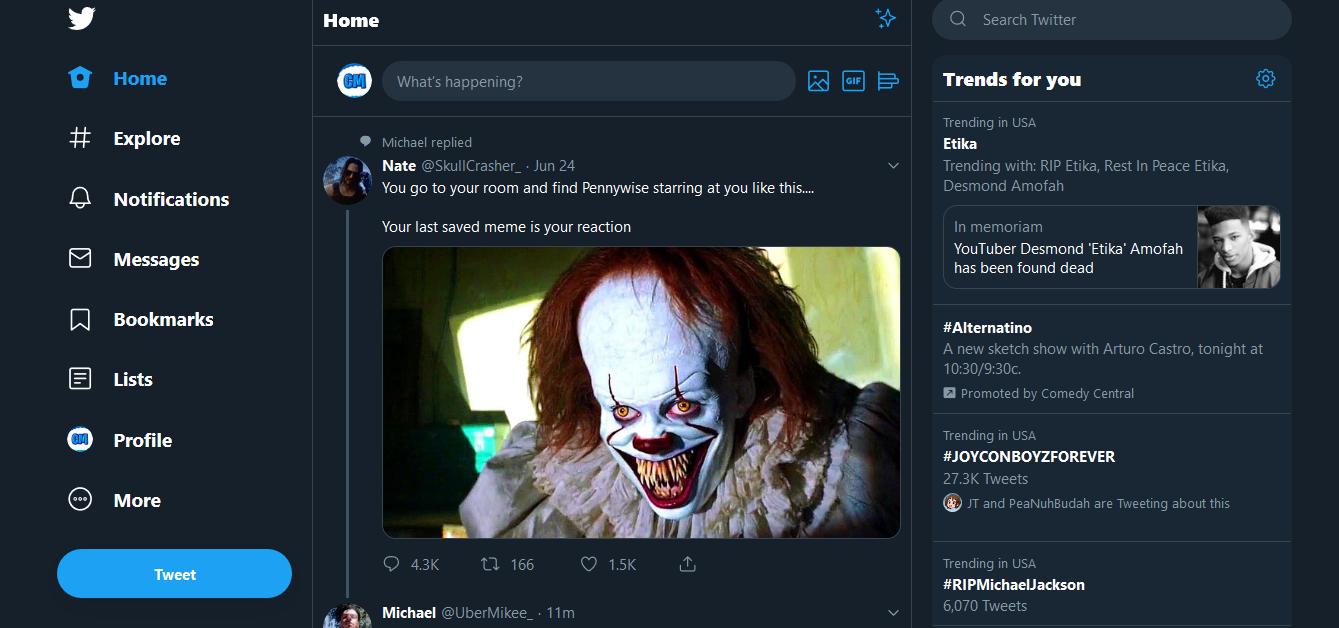This screenshot has width=1339, height=628.
Task: Share Nate's tweet via upload icon
Action: [687, 564]
